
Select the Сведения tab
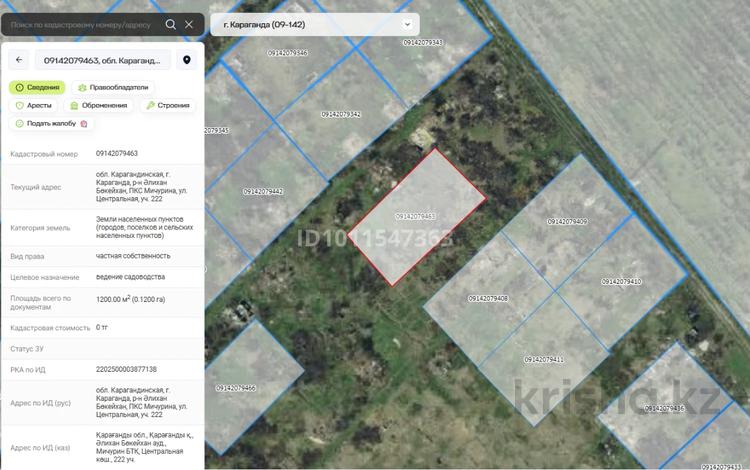(x=37, y=87)
